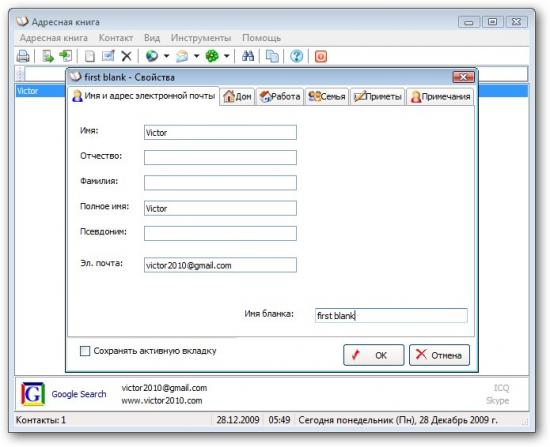Click the Google G logo icon

click(x=33, y=394)
